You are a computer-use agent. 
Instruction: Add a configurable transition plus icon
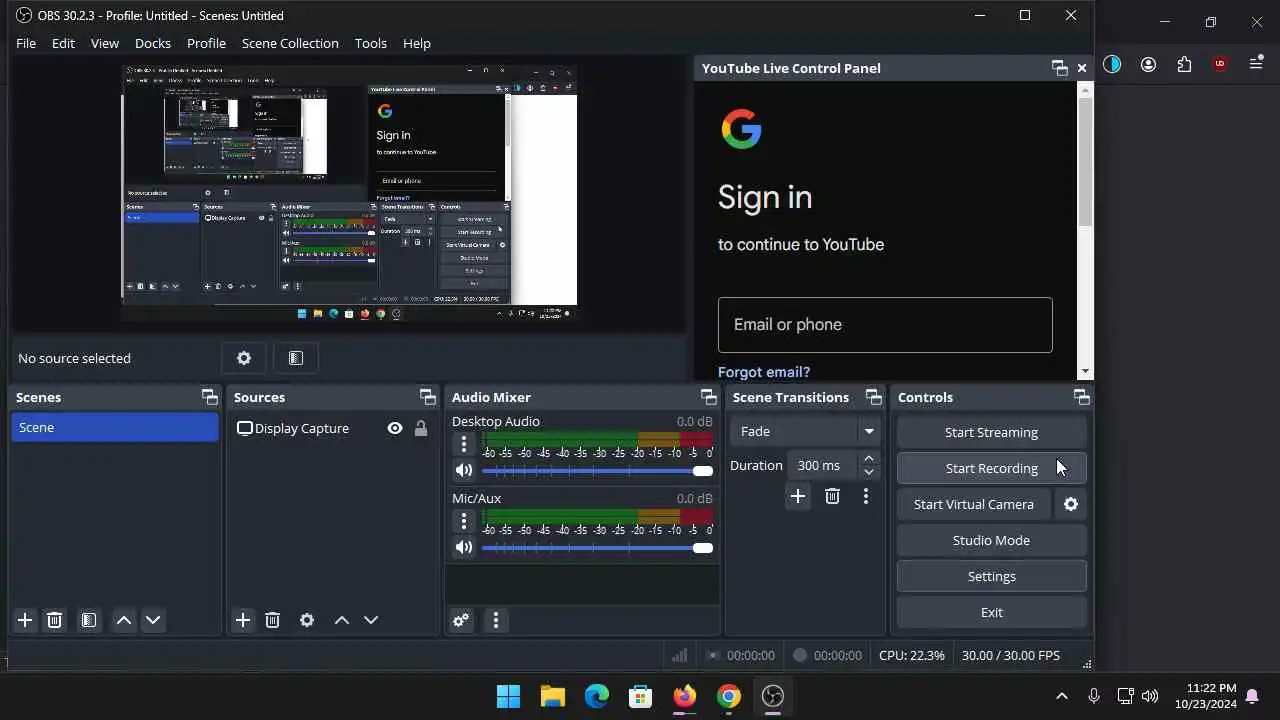point(798,496)
